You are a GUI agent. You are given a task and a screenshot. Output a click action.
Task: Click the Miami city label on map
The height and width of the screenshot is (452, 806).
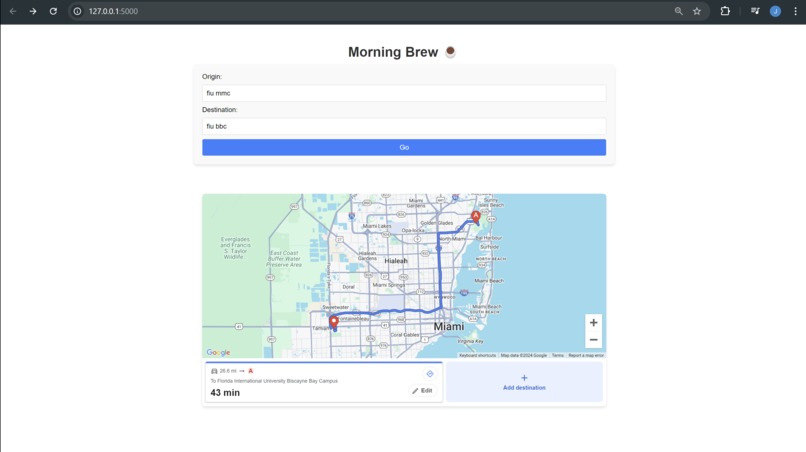click(x=449, y=327)
